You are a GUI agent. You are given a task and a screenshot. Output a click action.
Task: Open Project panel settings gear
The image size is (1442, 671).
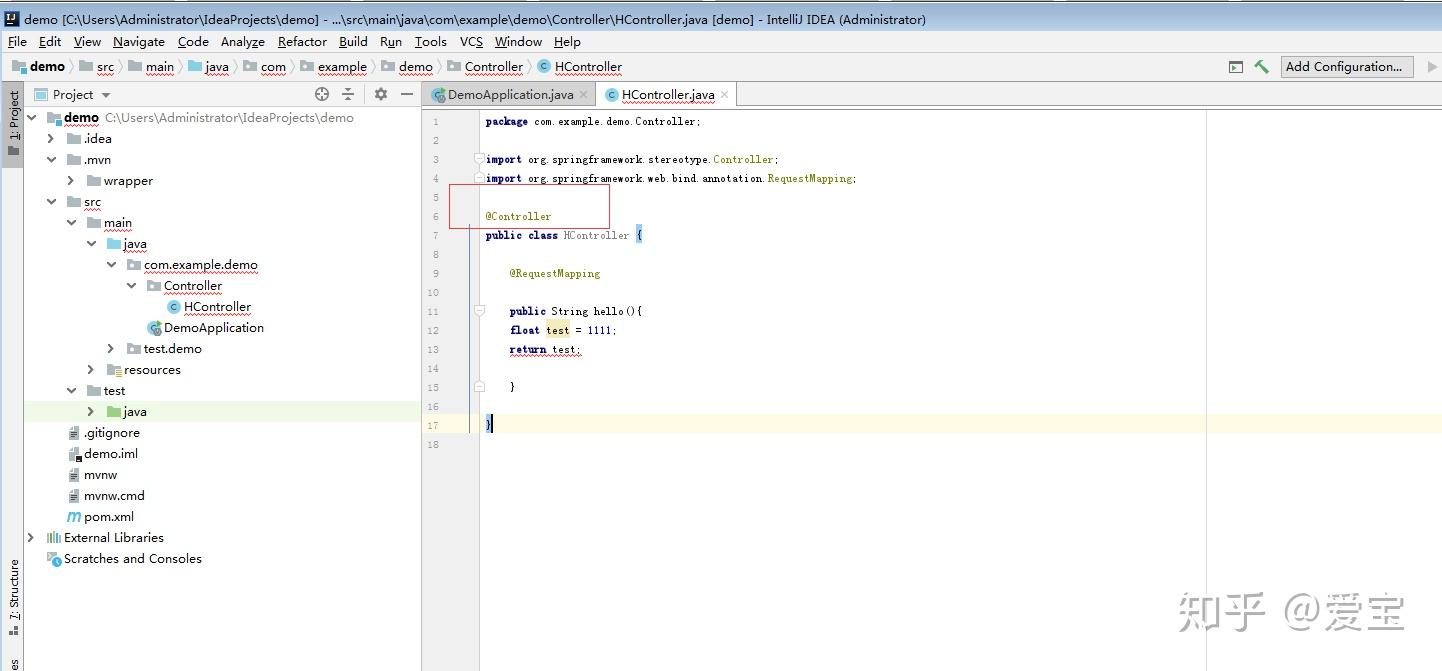pyautogui.click(x=381, y=94)
